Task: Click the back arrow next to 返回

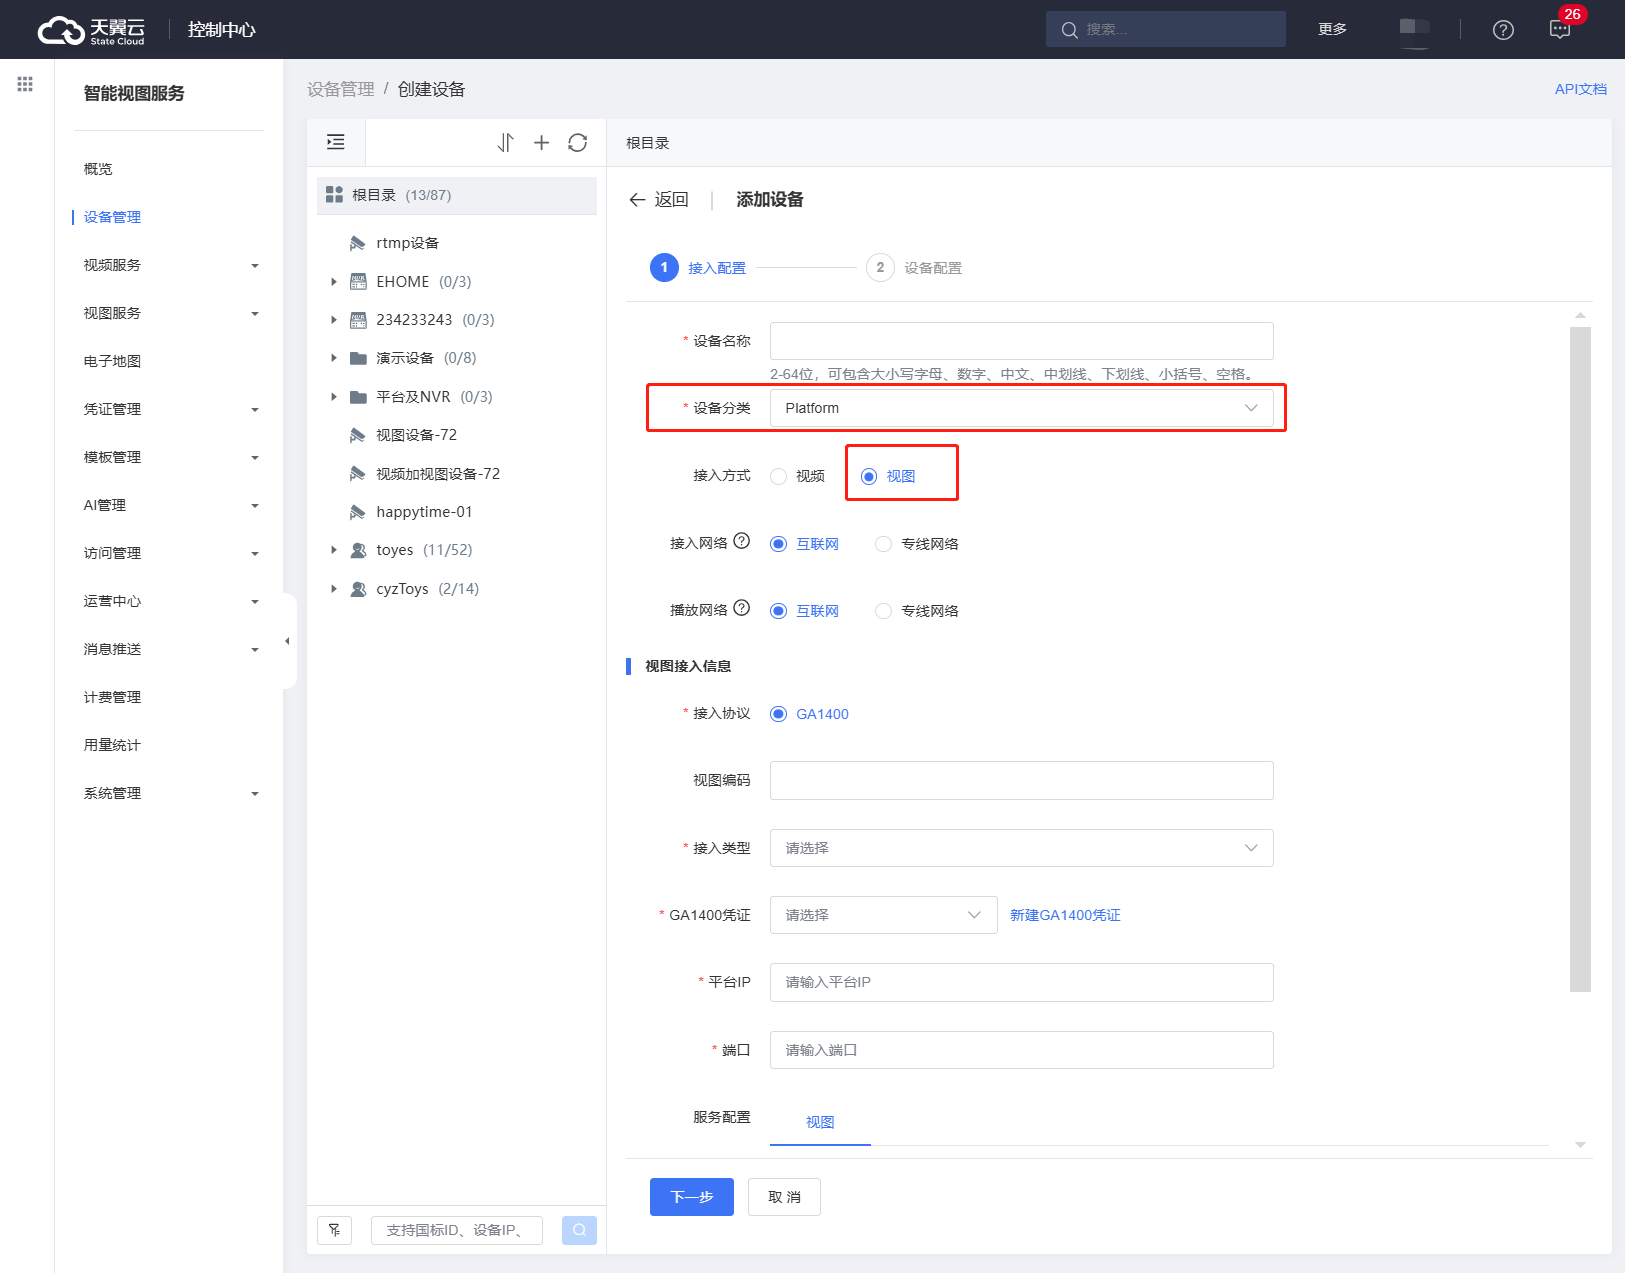Action: point(637,200)
